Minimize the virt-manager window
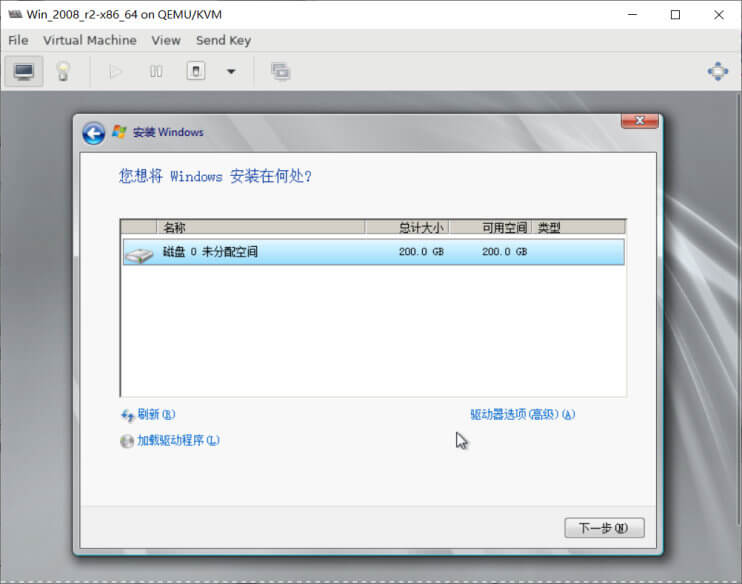The image size is (742, 584). point(632,15)
